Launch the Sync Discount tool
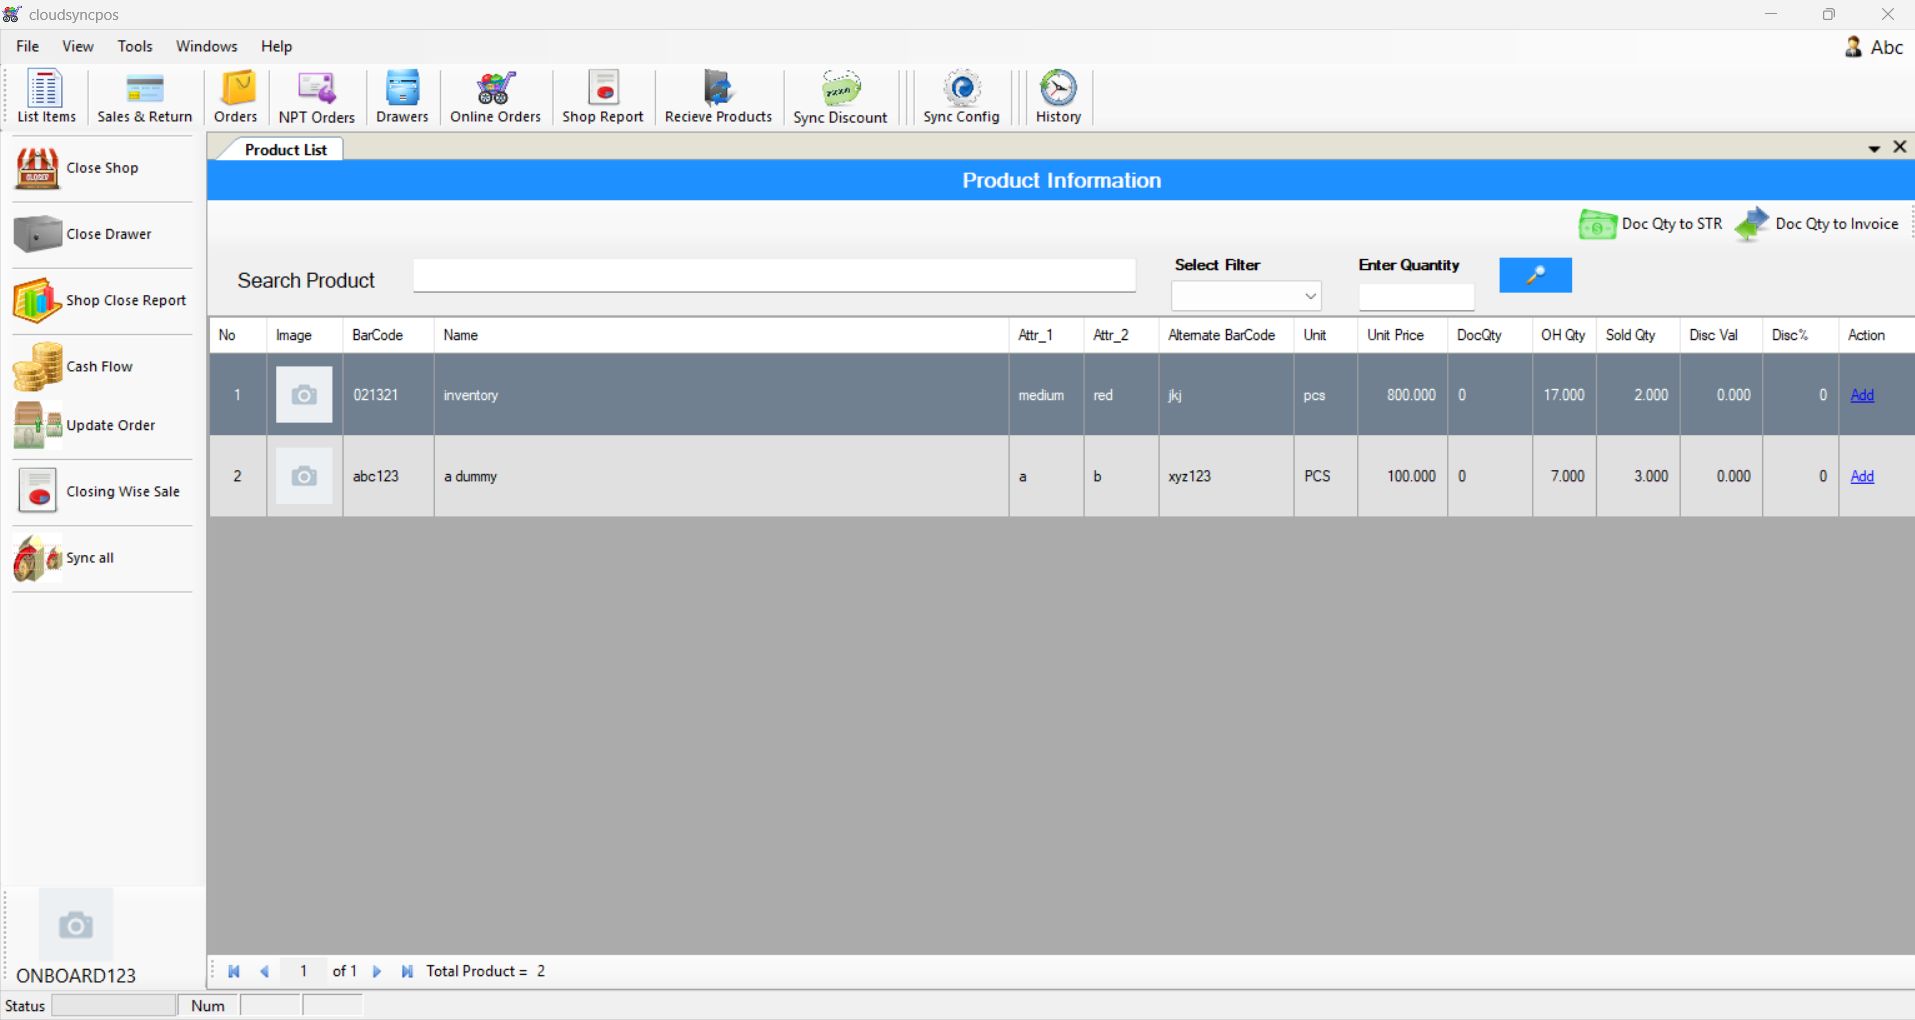This screenshot has height=1020, width=1915. click(x=840, y=97)
